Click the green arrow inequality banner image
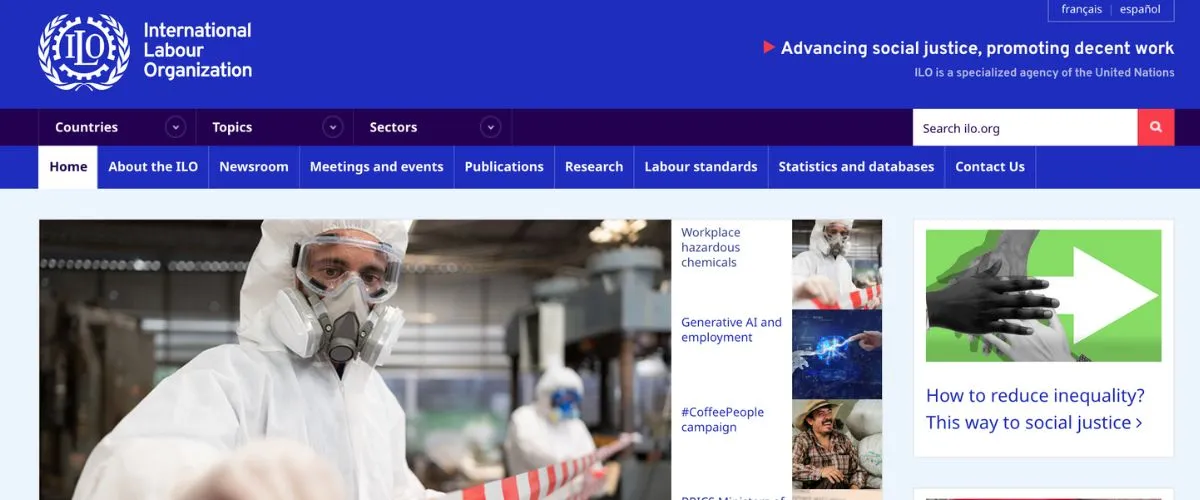The image size is (1200, 500). (x=1043, y=296)
